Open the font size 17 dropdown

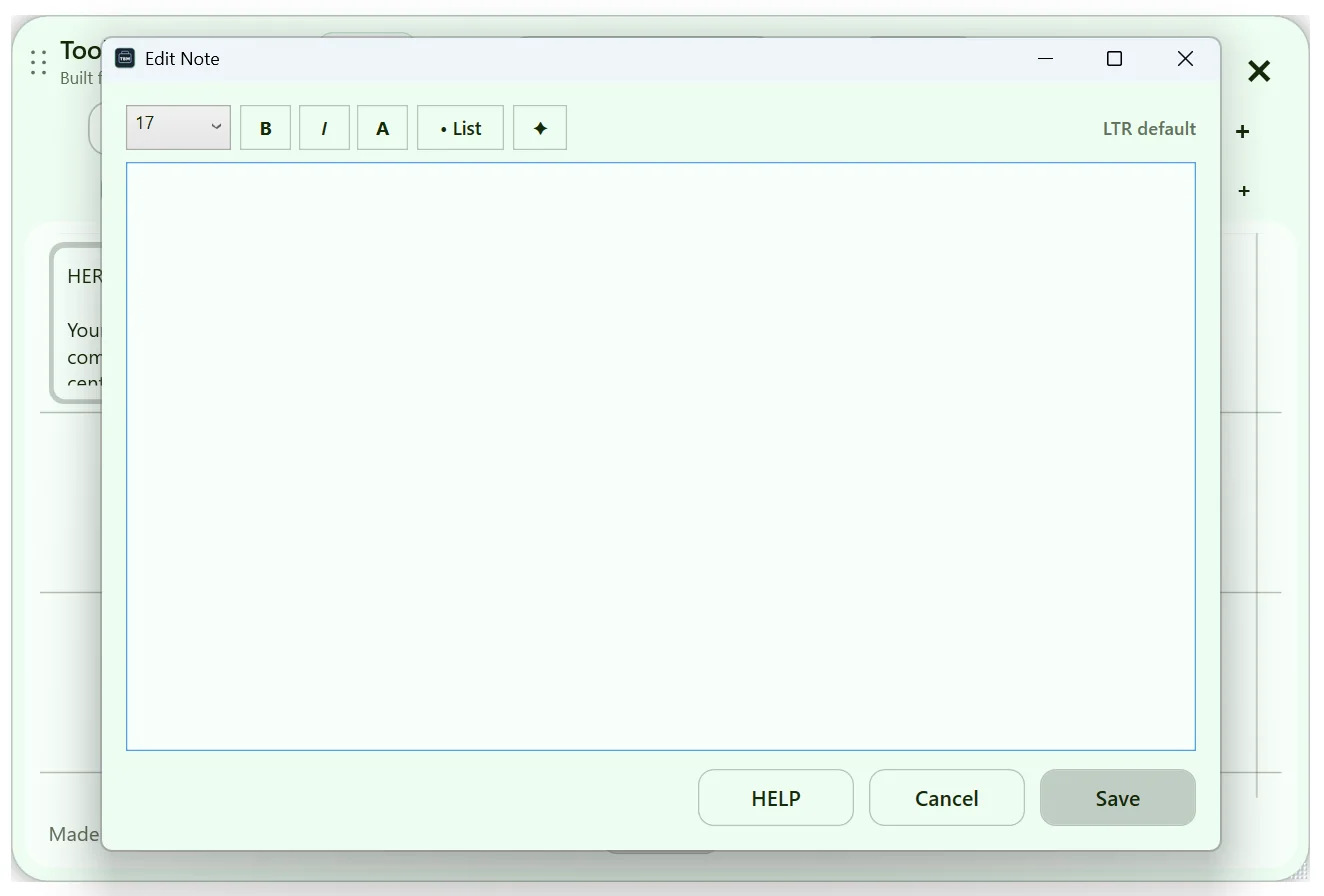point(178,127)
